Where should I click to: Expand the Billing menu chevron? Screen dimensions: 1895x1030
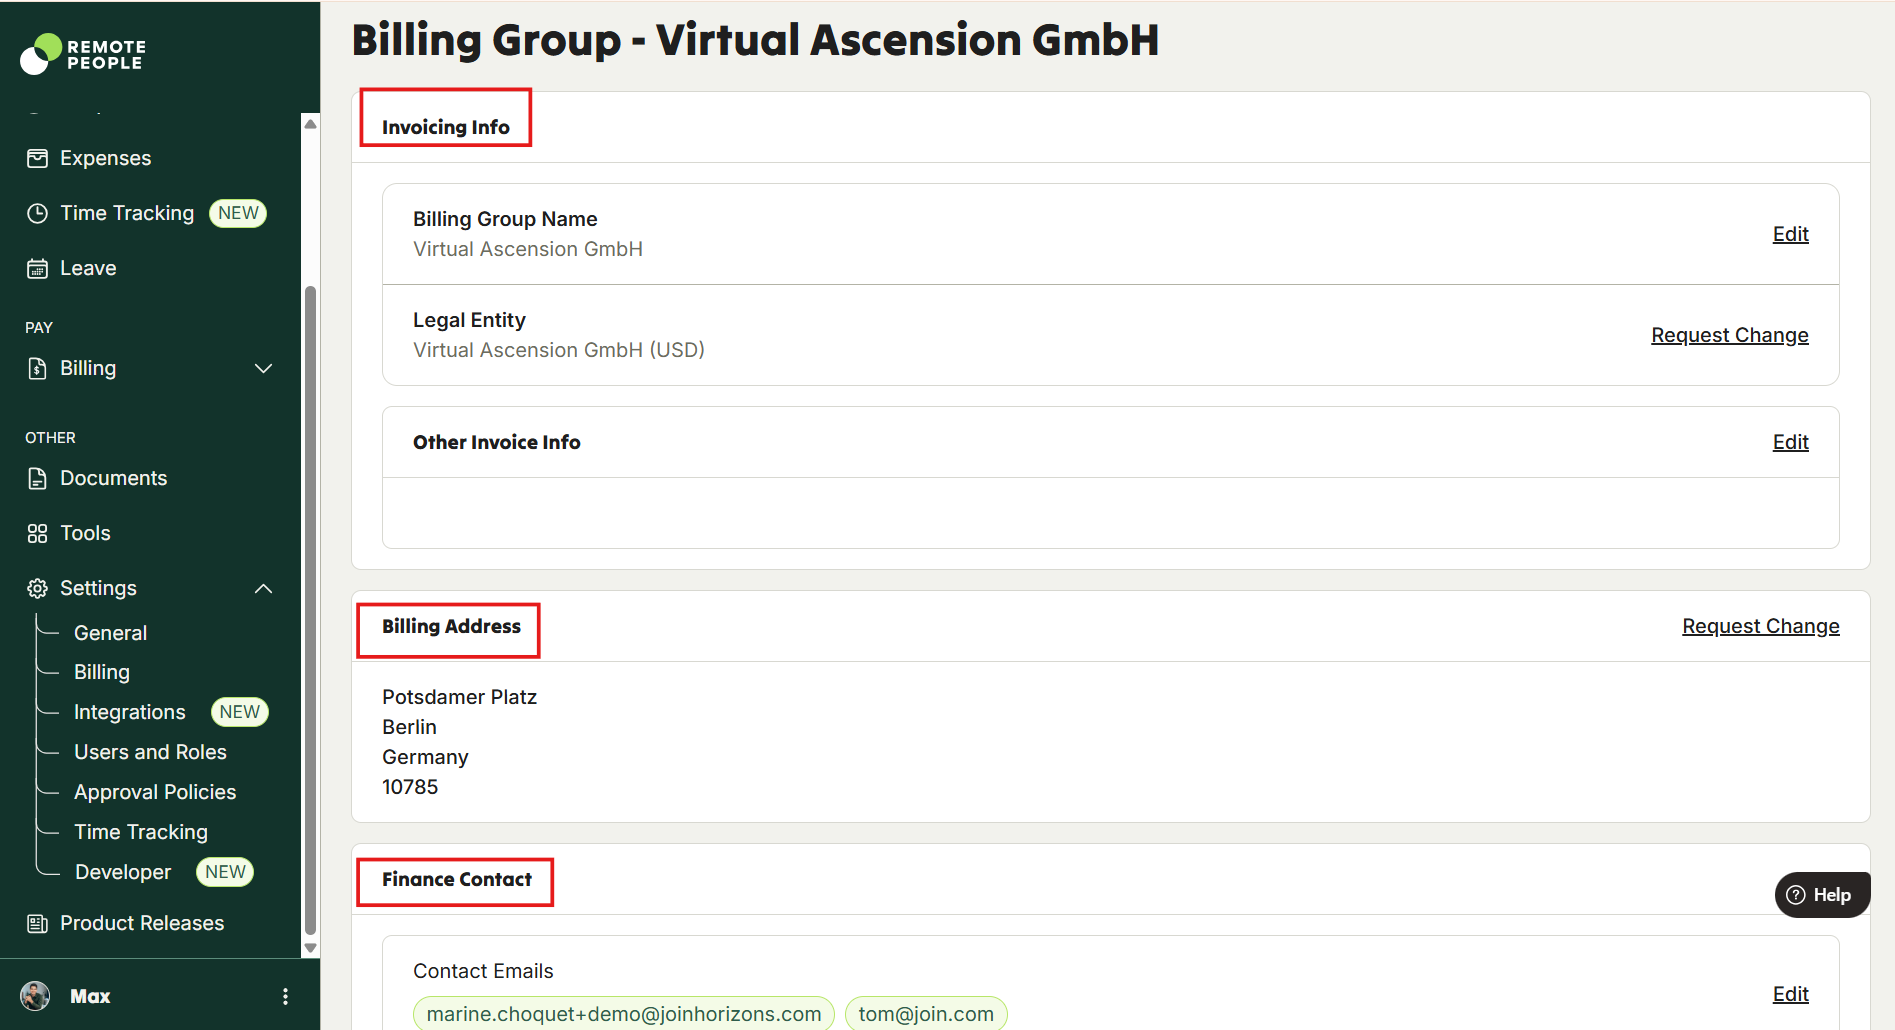(264, 368)
